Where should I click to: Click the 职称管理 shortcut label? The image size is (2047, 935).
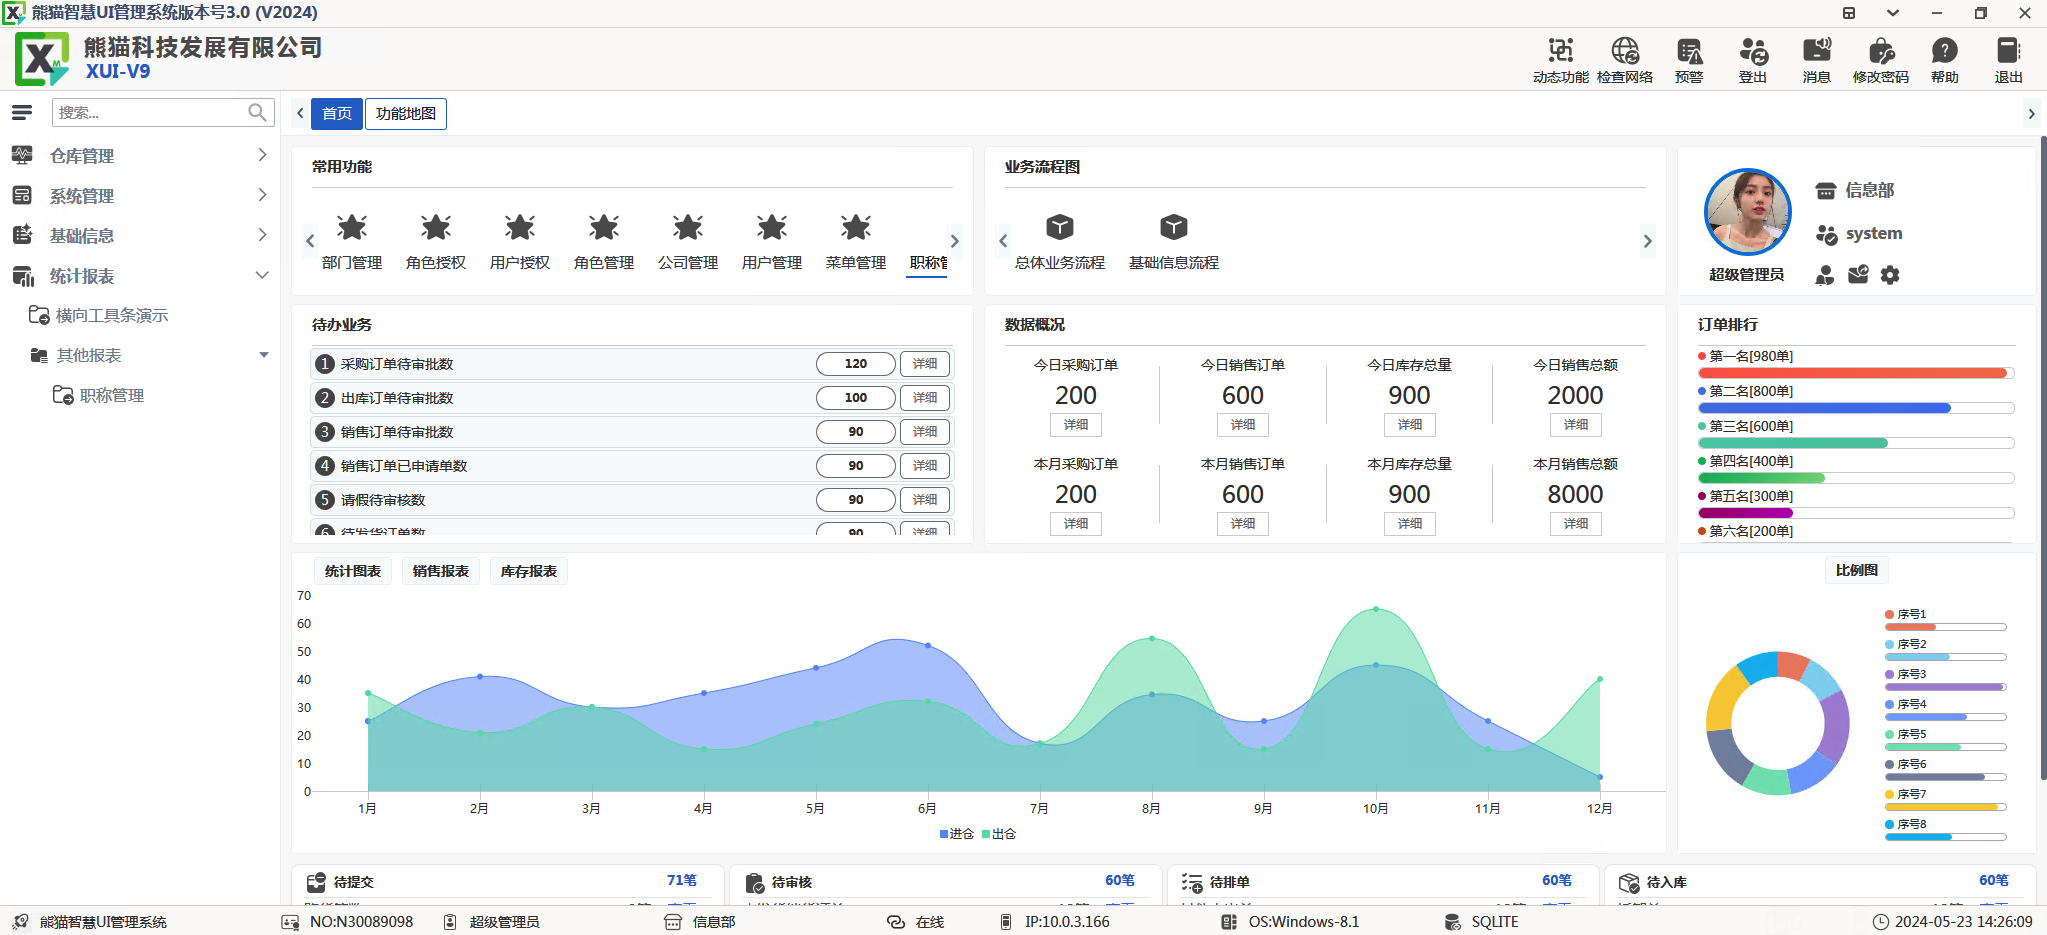pos(928,263)
